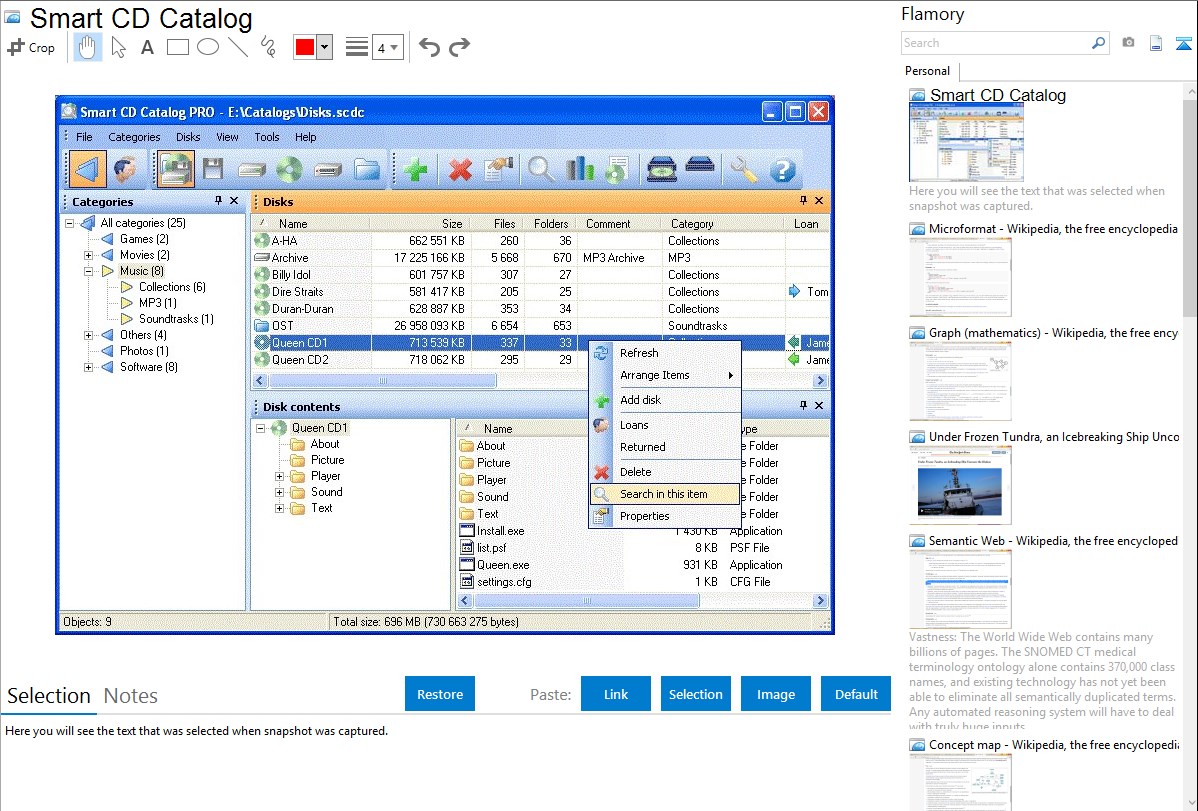Open the color picker dropdown arrow
Screen dimensions: 1198x811
coord(324,47)
